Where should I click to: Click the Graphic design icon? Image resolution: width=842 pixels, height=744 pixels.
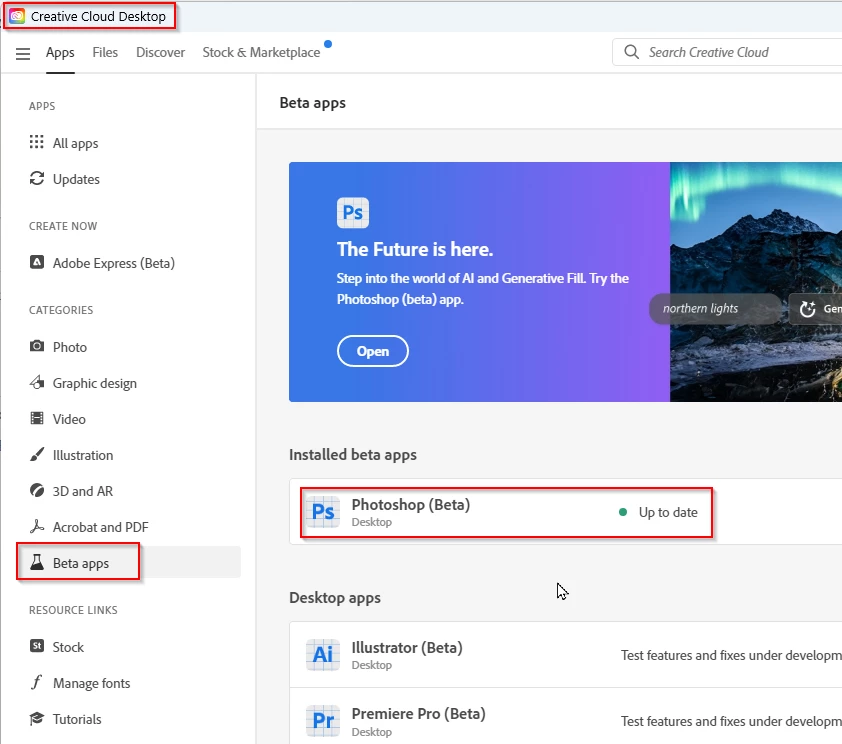pos(37,382)
